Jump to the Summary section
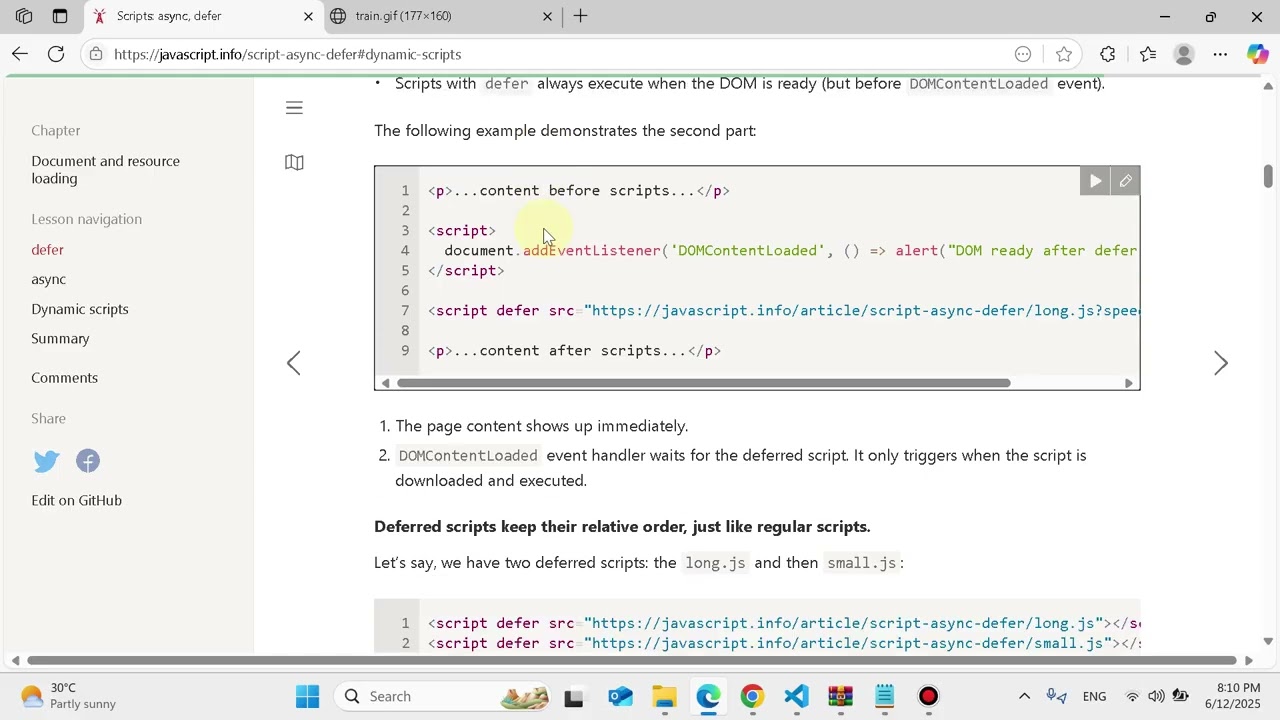1280x720 pixels. tap(60, 338)
